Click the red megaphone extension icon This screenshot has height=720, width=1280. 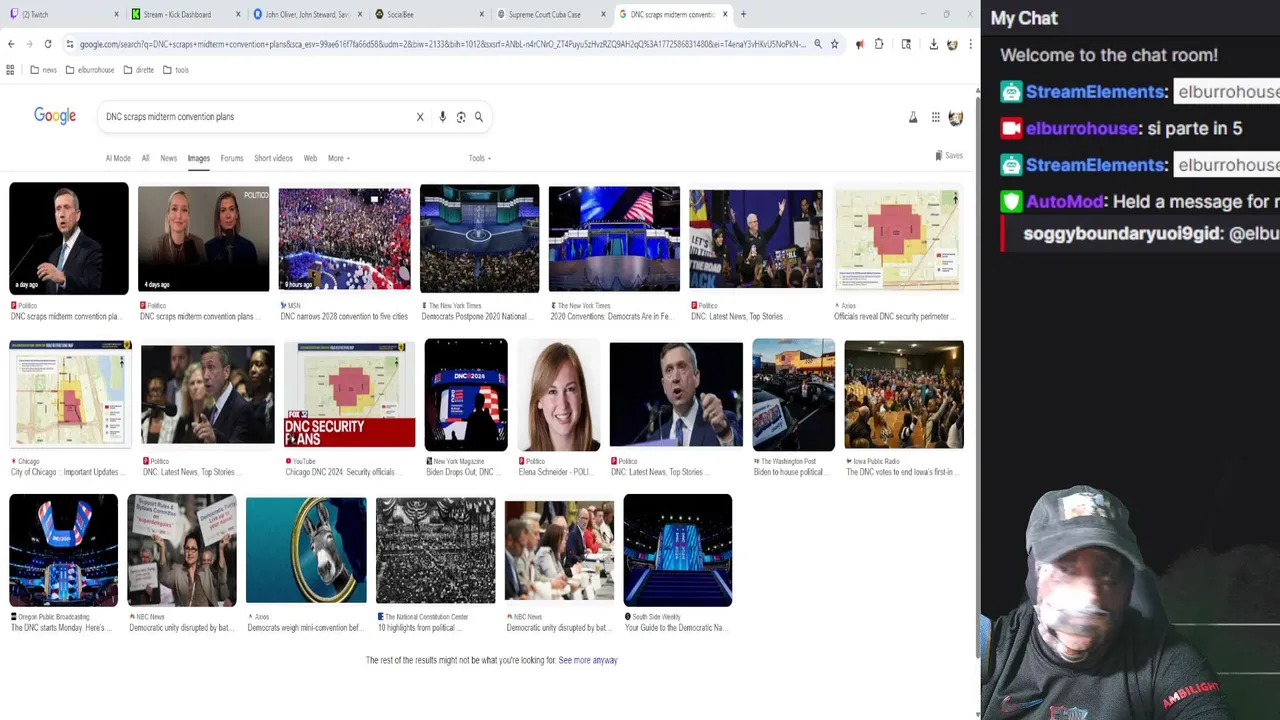click(x=859, y=44)
